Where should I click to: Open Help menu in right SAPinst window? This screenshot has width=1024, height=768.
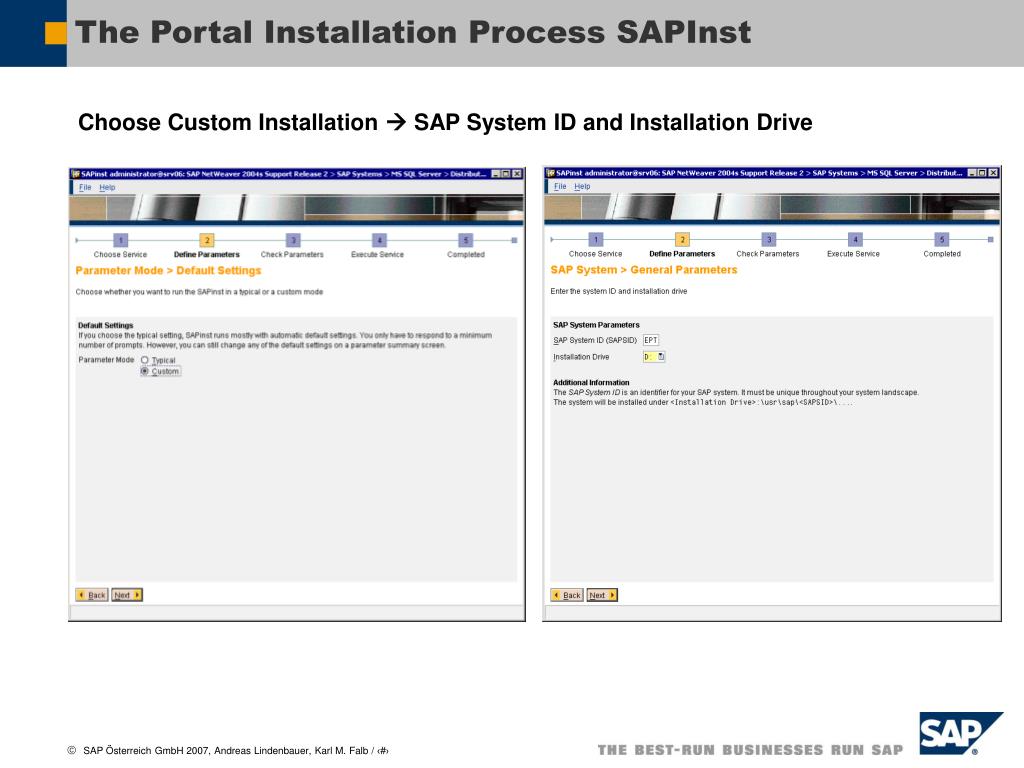pyautogui.click(x=583, y=187)
